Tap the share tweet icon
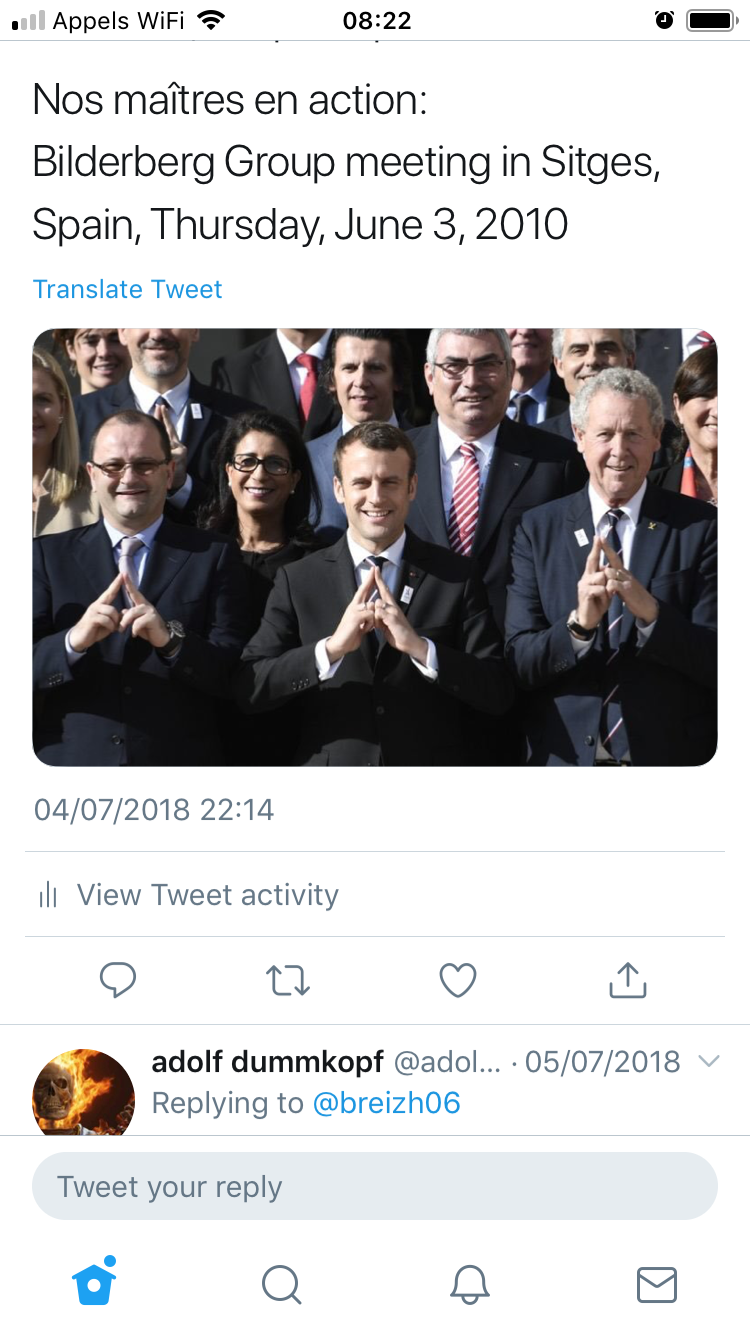The width and height of the screenshot is (750, 1334). 628,980
